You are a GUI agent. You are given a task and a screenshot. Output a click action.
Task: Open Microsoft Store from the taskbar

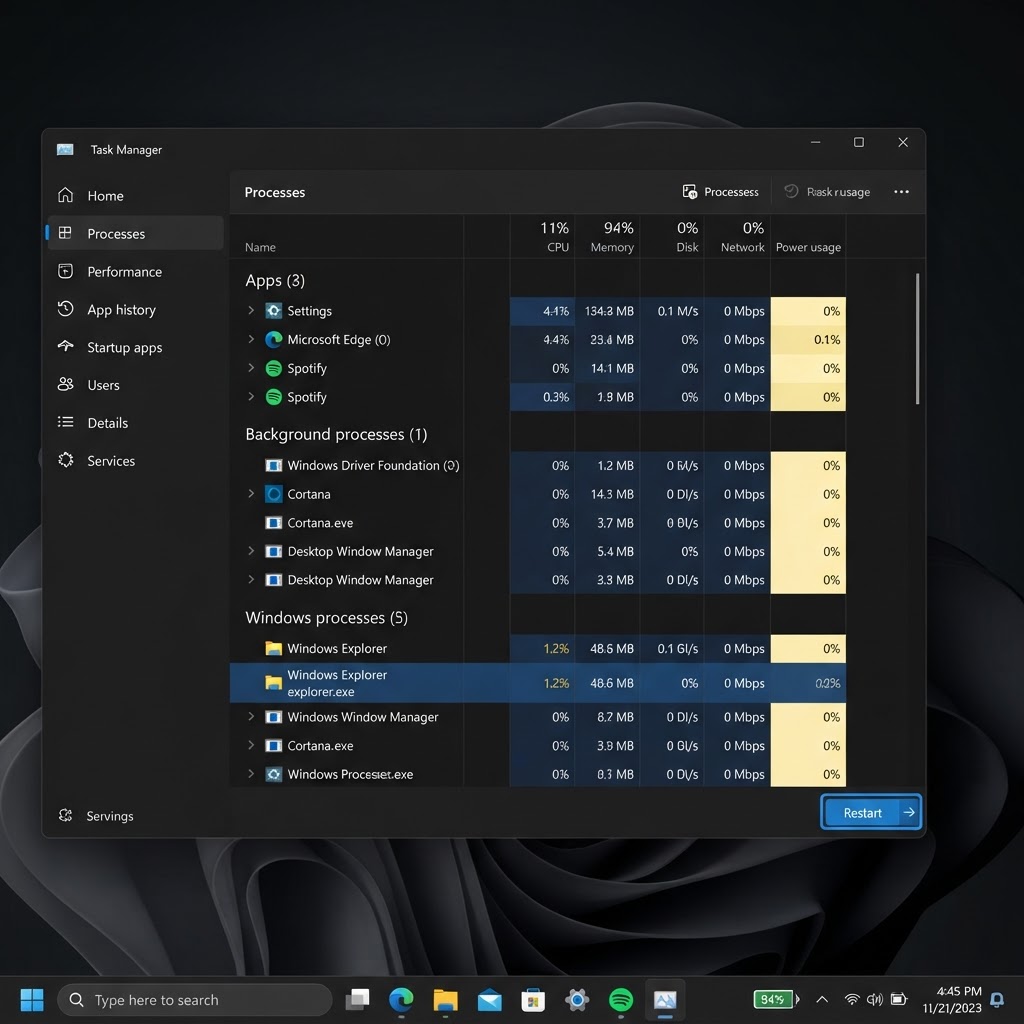pos(533,999)
